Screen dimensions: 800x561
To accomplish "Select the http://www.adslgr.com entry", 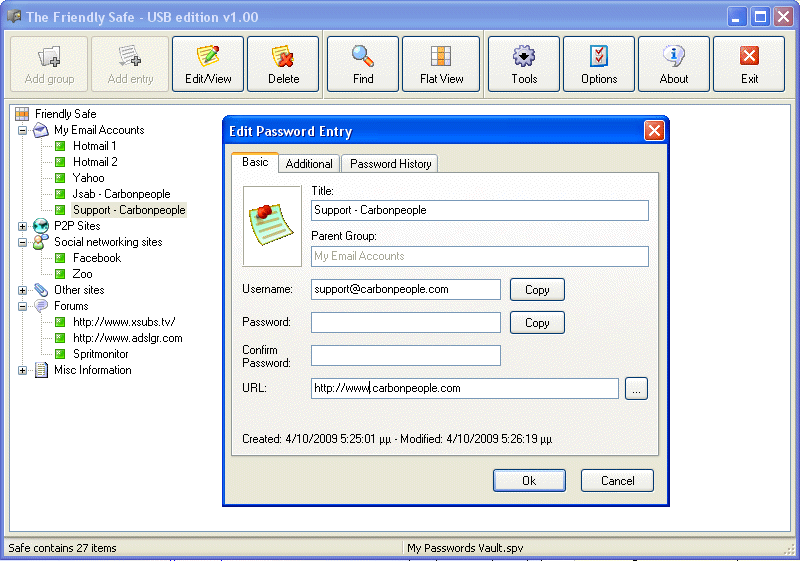I will point(128,338).
